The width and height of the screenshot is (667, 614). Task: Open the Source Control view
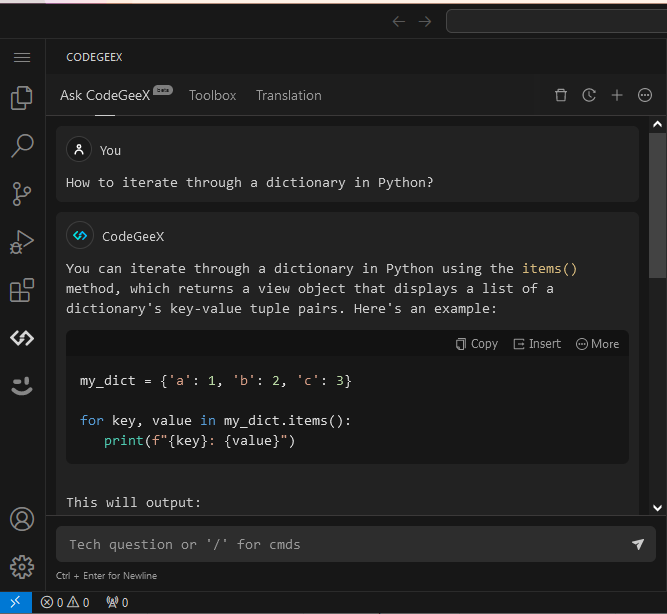pos(22,194)
